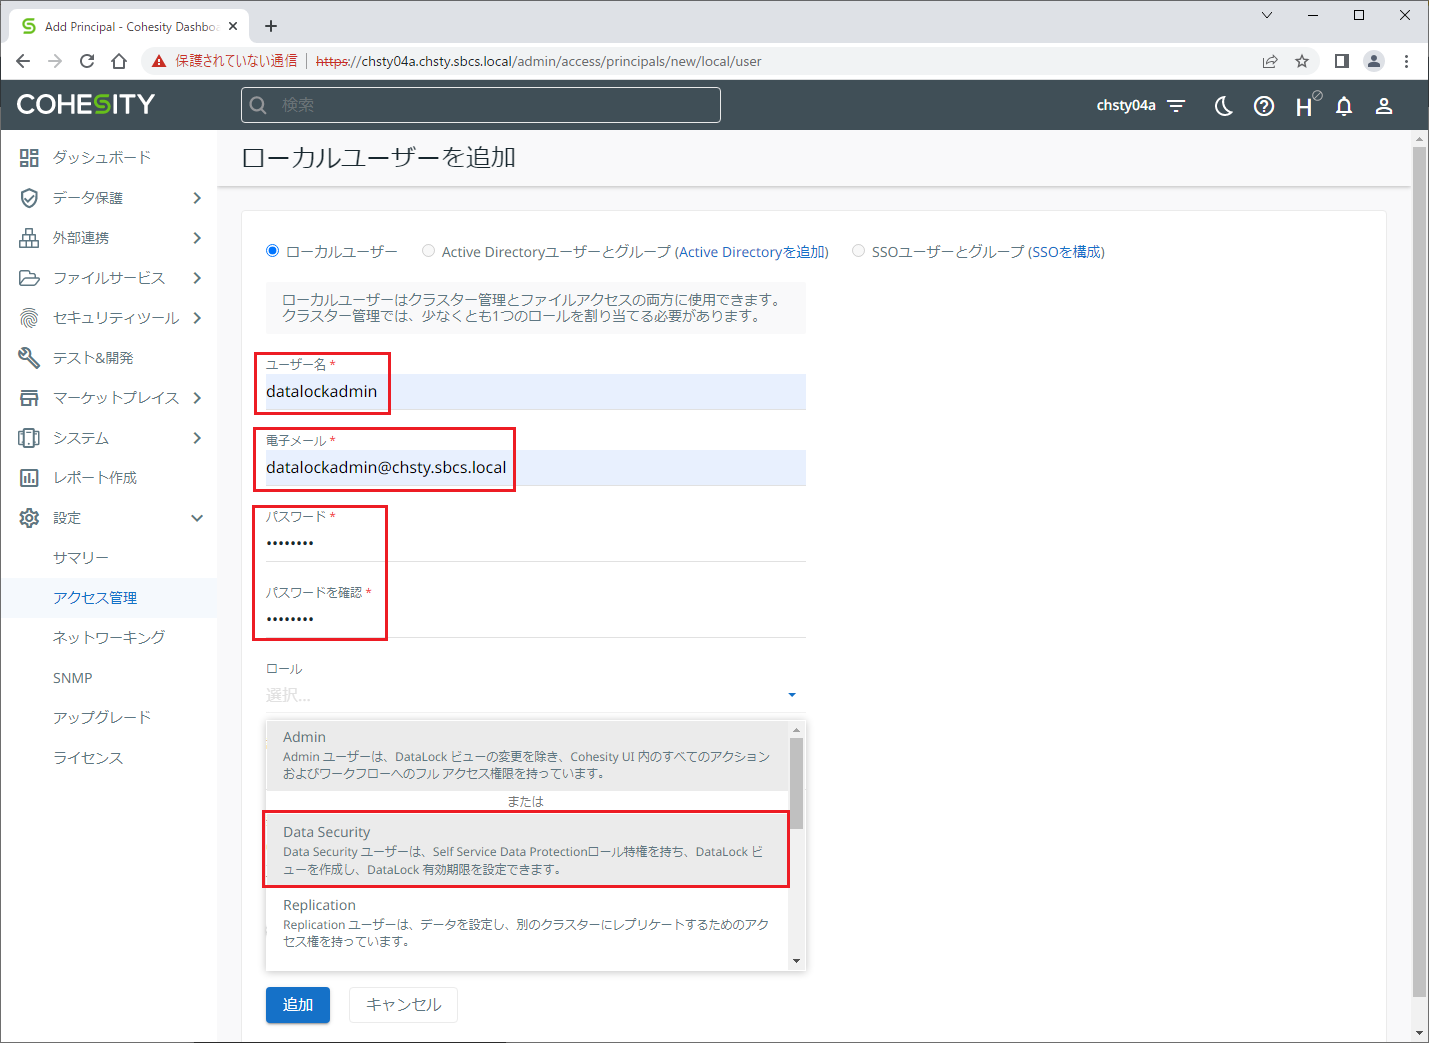Image resolution: width=1429 pixels, height=1043 pixels.
Task: Bookmark this page with the star
Action: (1302, 61)
